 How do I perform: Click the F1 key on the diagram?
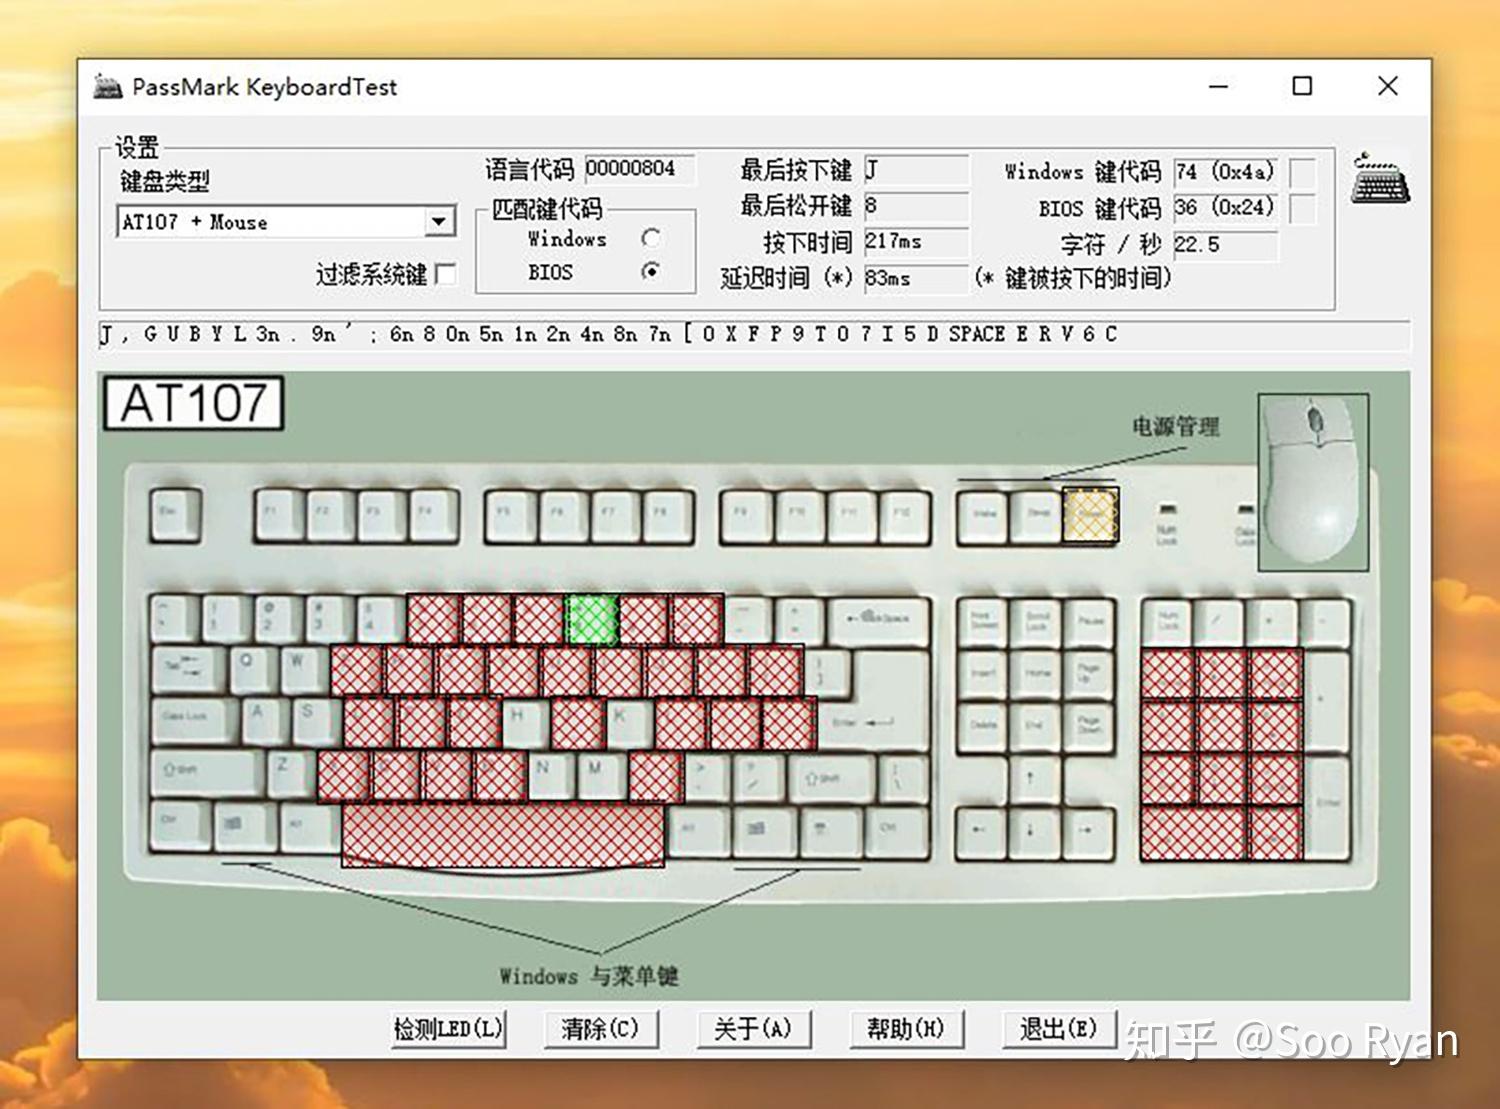pos(279,516)
